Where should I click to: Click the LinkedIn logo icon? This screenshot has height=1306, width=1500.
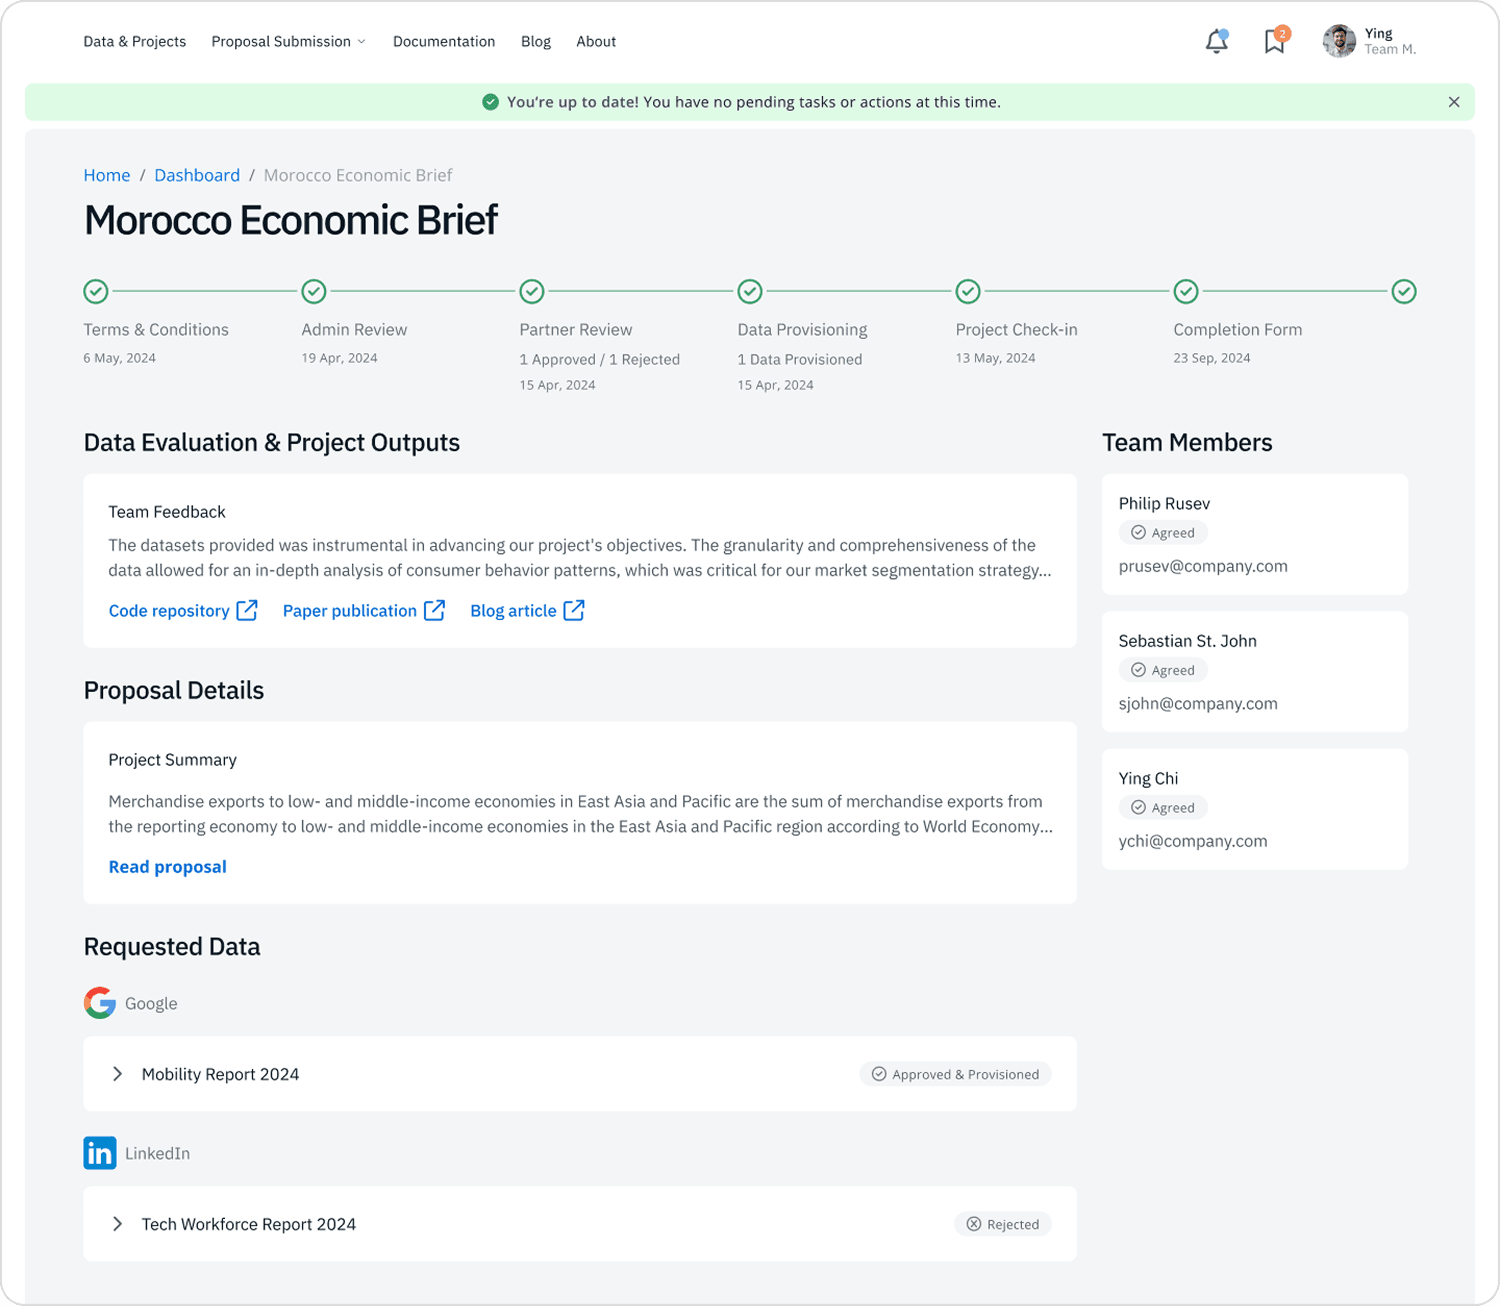pyautogui.click(x=100, y=1153)
